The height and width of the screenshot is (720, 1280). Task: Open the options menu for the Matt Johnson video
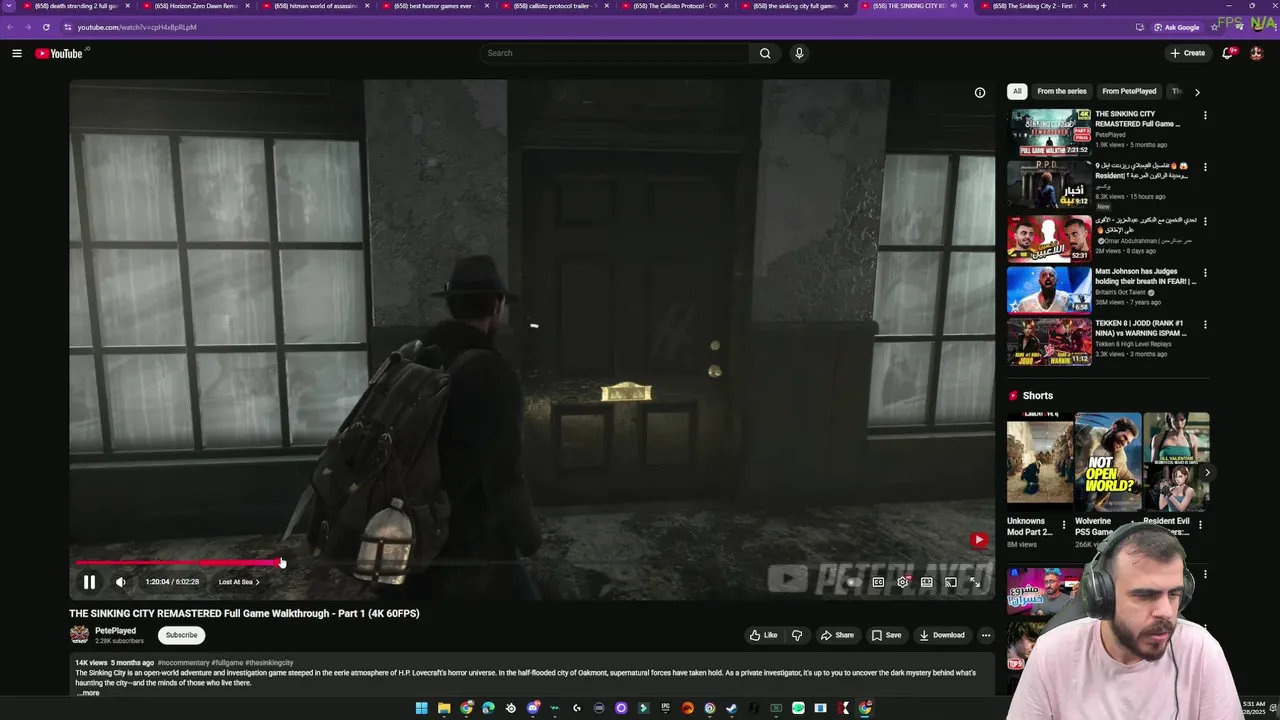coord(1205,273)
